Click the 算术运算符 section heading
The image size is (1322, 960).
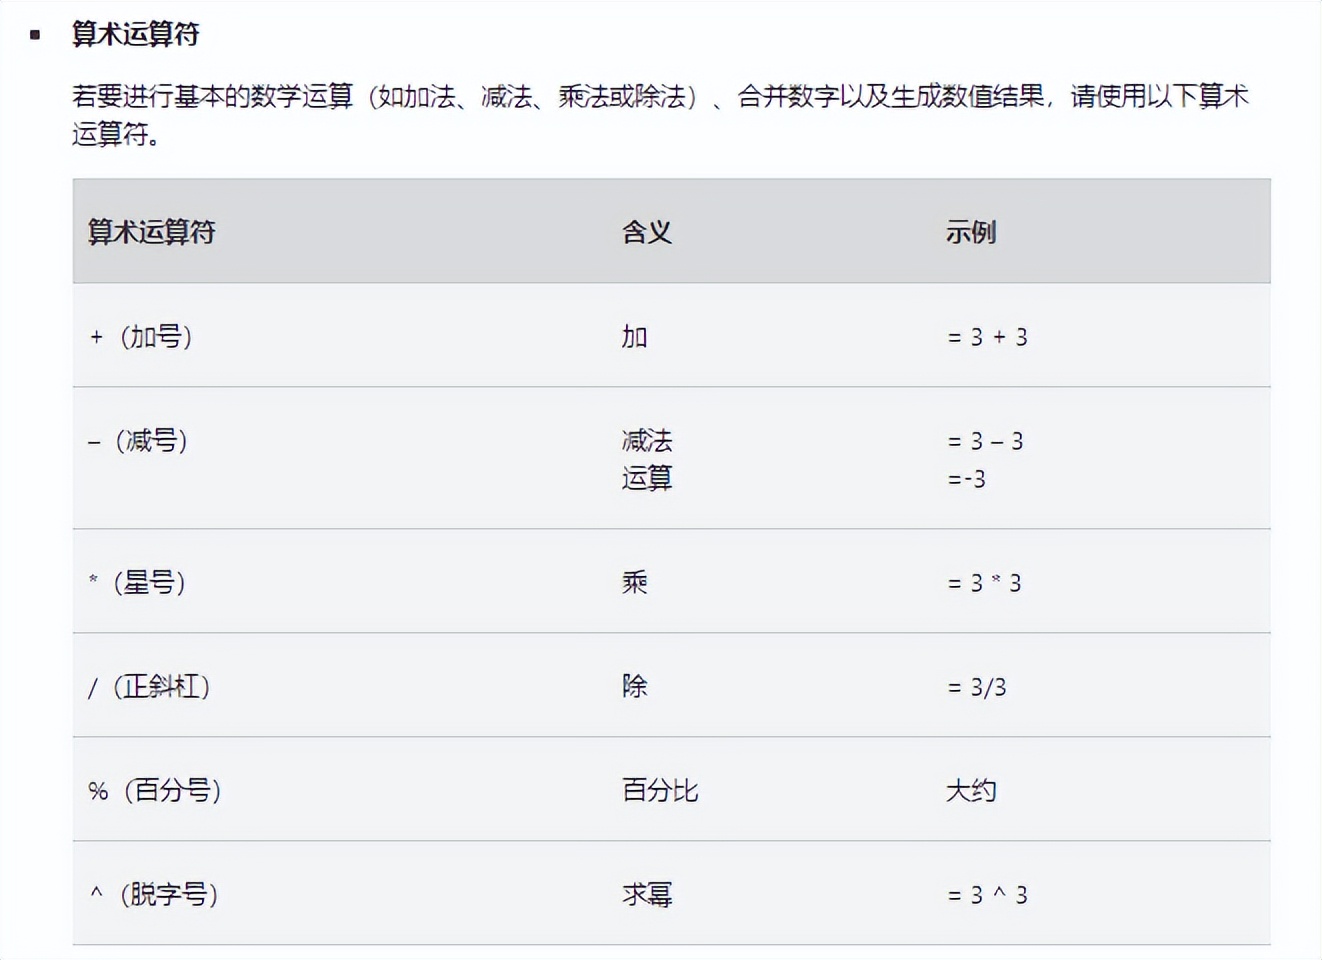click(x=135, y=34)
